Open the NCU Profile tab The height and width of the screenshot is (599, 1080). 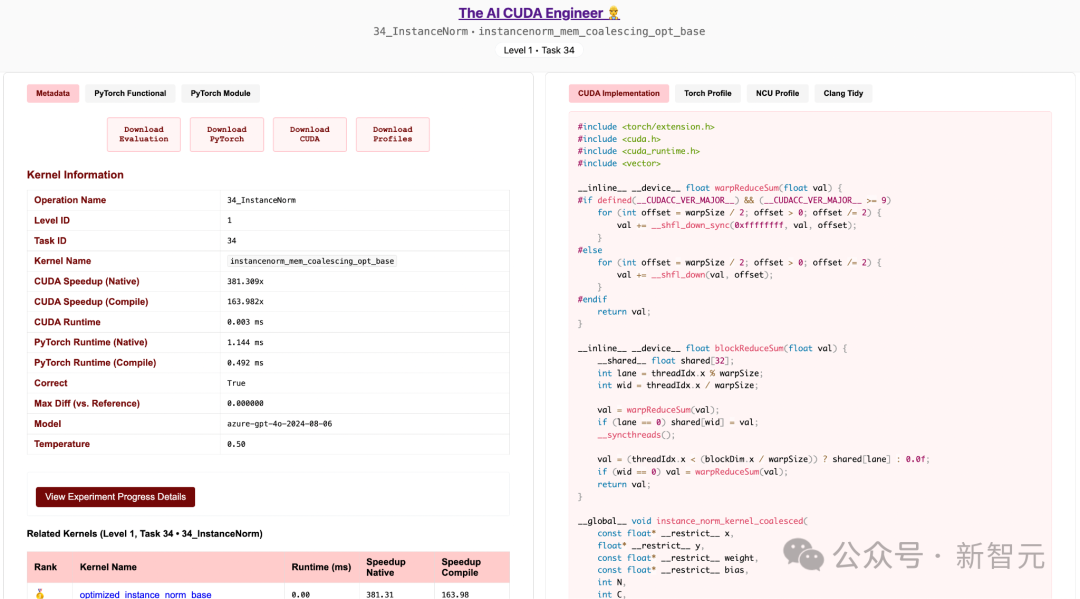click(777, 94)
